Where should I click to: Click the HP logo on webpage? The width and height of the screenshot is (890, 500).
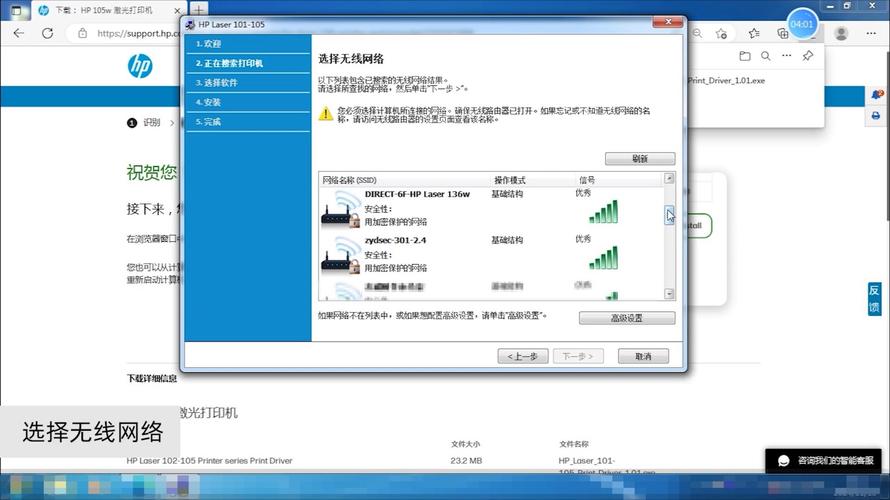tap(140, 66)
